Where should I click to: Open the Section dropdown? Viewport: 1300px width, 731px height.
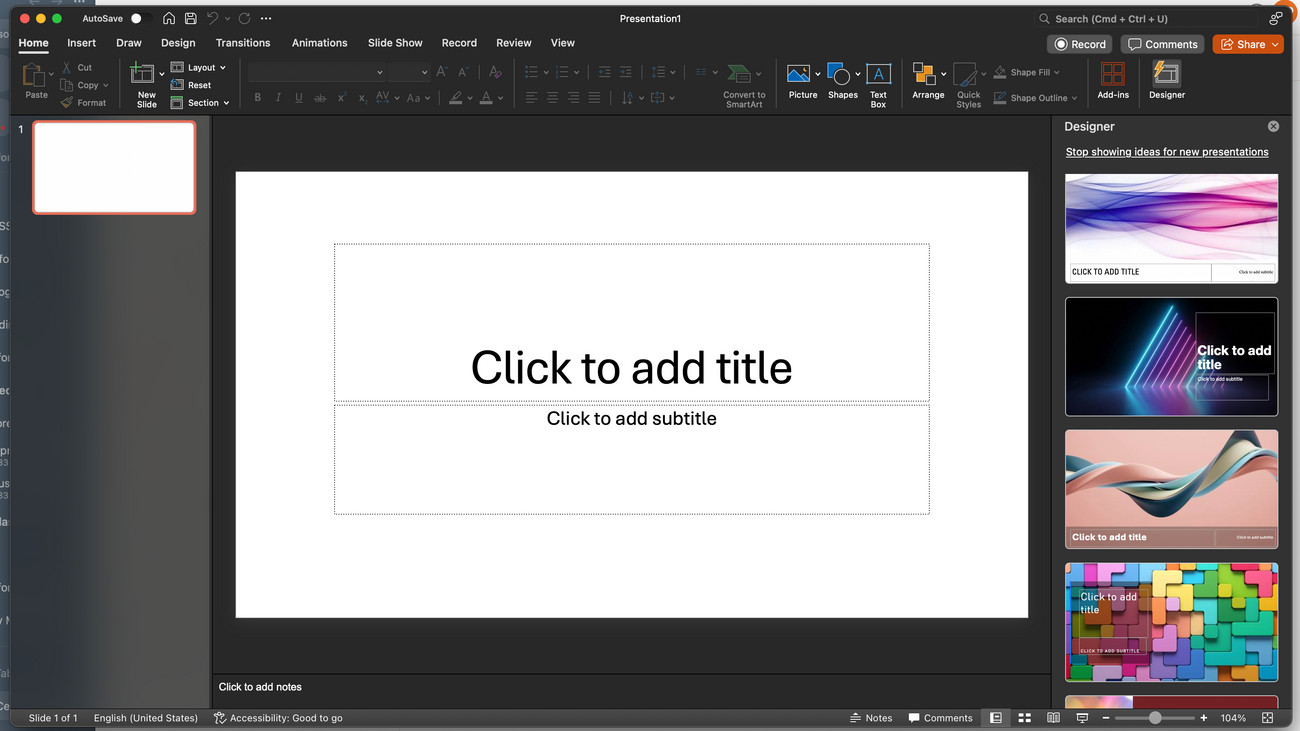[x=202, y=103]
